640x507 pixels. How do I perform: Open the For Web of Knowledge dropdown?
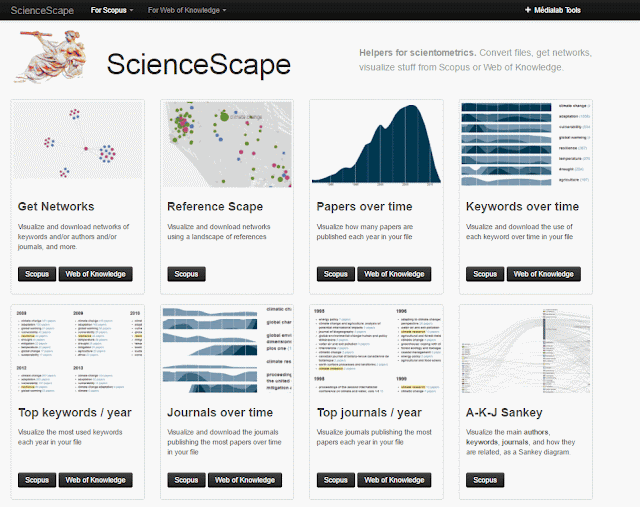(187, 10)
